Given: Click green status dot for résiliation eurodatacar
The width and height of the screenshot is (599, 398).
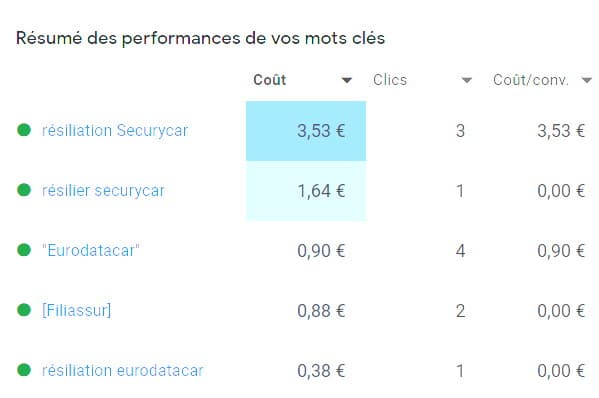Looking at the screenshot, I should (24, 370).
